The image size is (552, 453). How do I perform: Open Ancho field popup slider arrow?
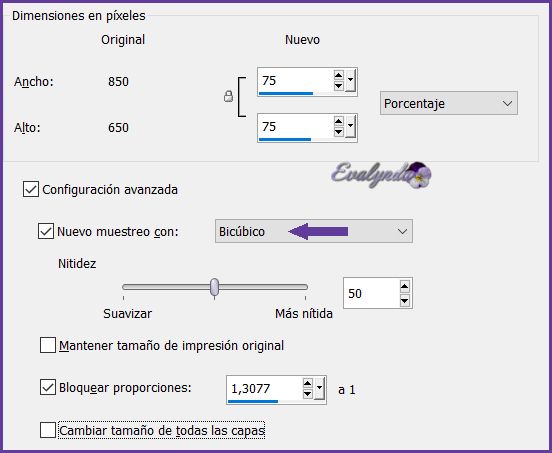[350, 80]
